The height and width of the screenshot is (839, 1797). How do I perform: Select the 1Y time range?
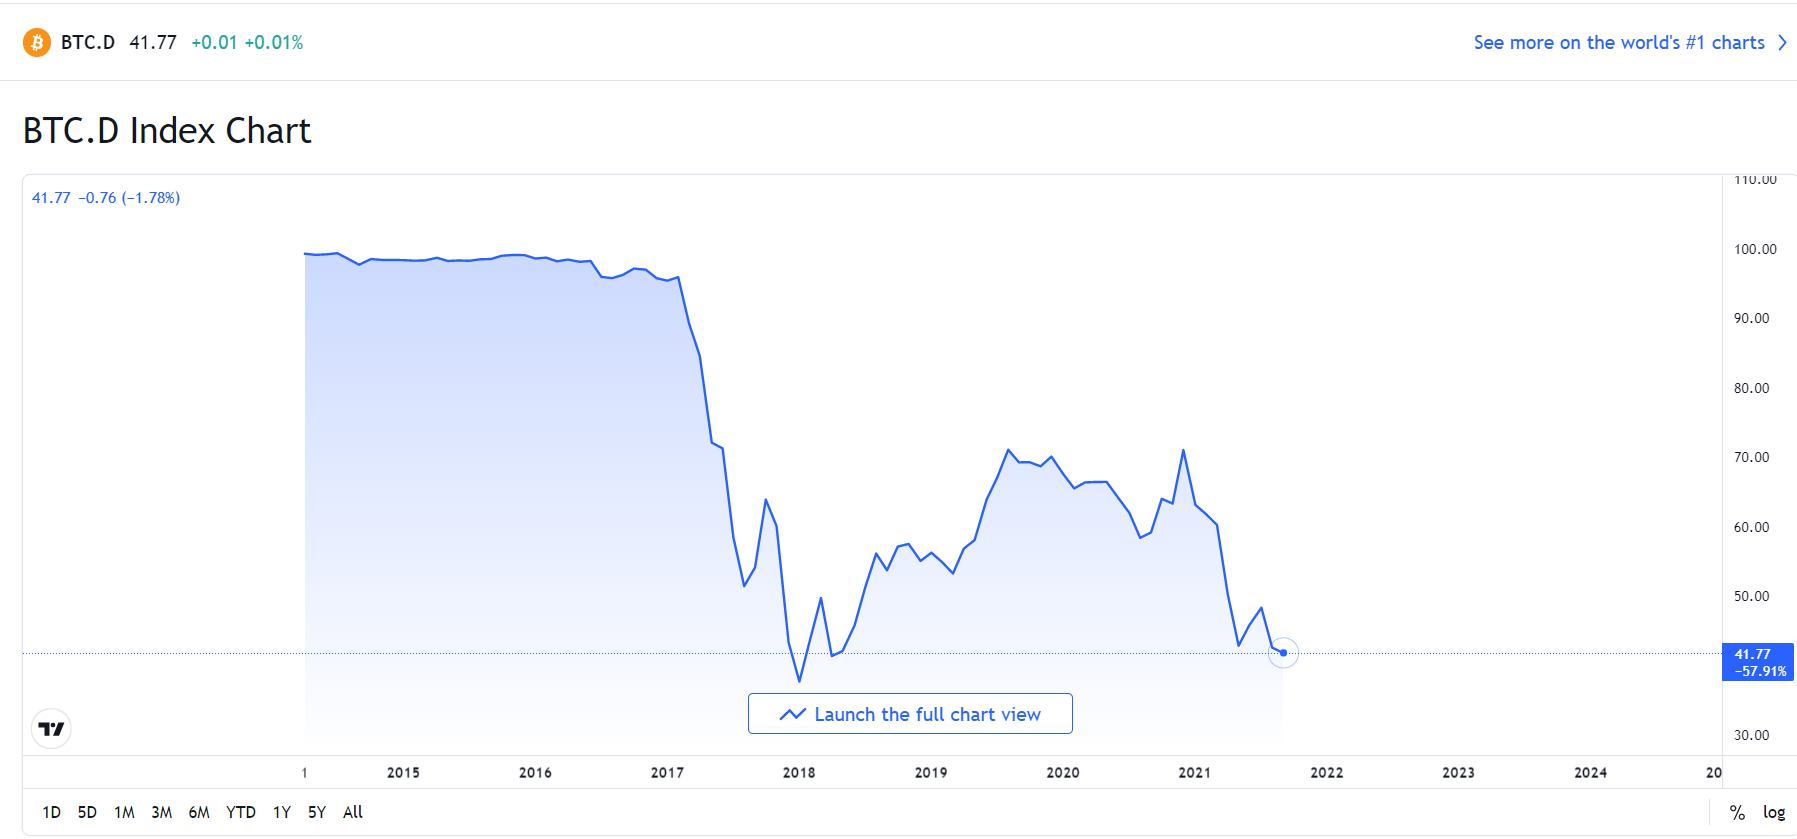(282, 812)
